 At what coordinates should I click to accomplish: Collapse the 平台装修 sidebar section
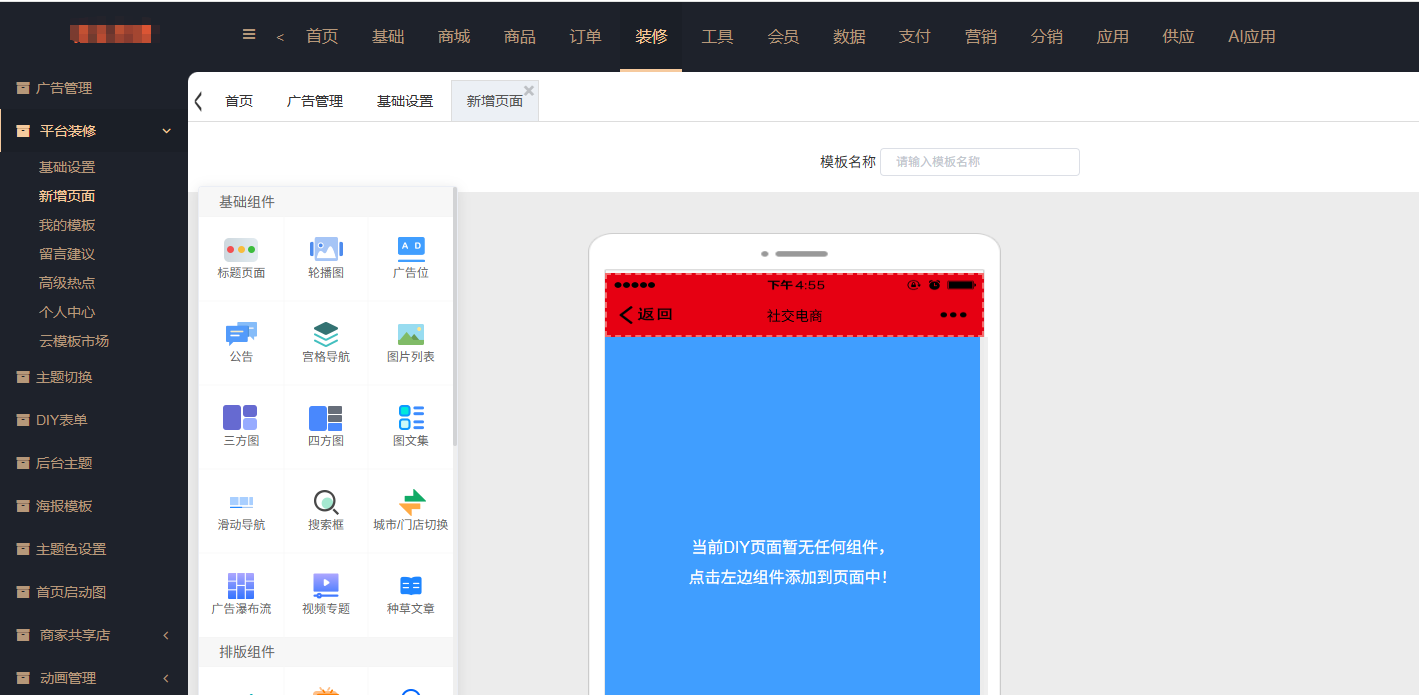coord(166,131)
